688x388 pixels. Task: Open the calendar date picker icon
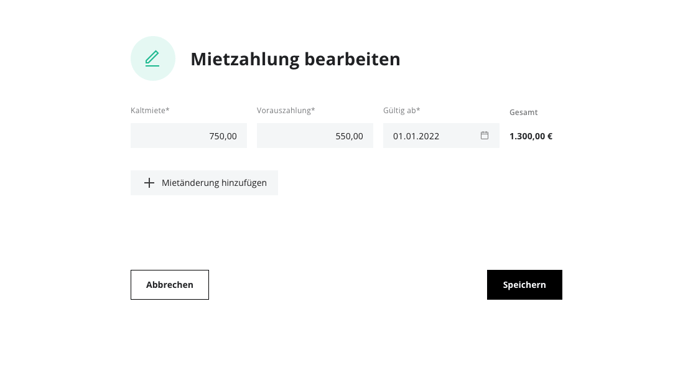coord(484,136)
